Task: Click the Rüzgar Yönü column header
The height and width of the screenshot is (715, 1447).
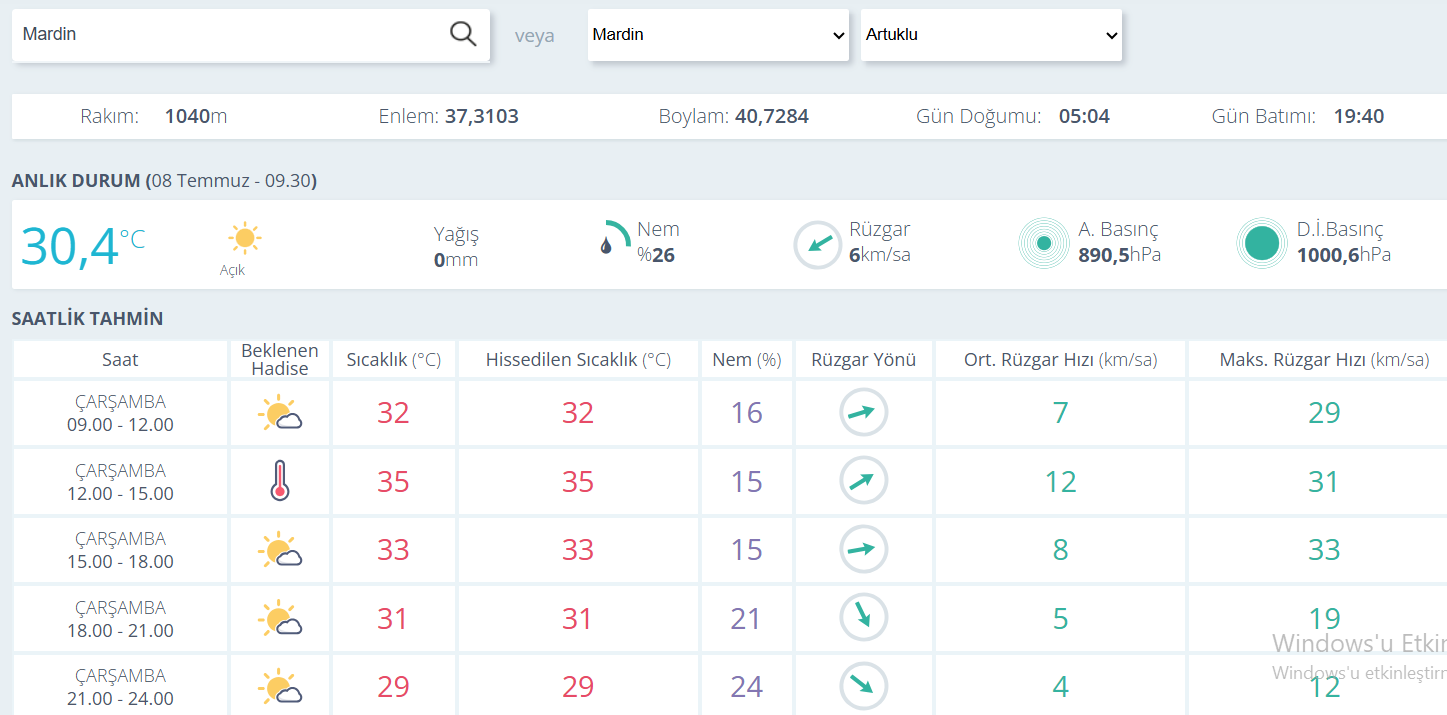Action: point(864,360)
